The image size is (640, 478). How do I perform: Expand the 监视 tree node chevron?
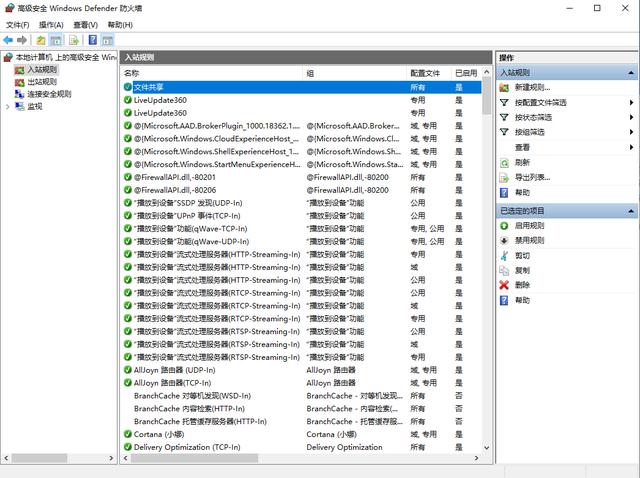click(x=7, y=107)
